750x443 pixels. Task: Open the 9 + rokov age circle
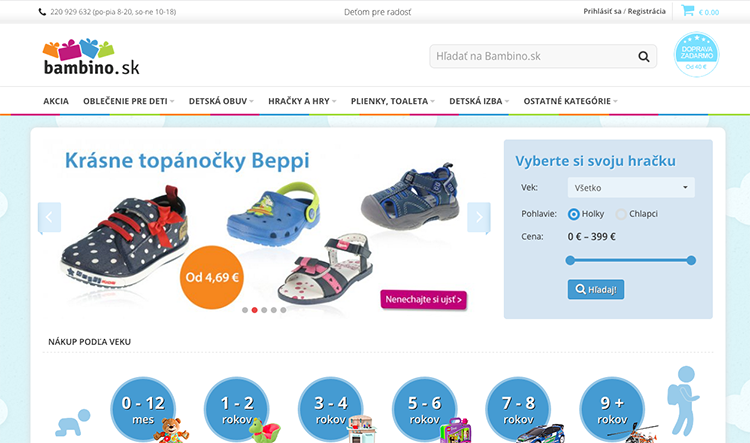click(x=612, y=410)
